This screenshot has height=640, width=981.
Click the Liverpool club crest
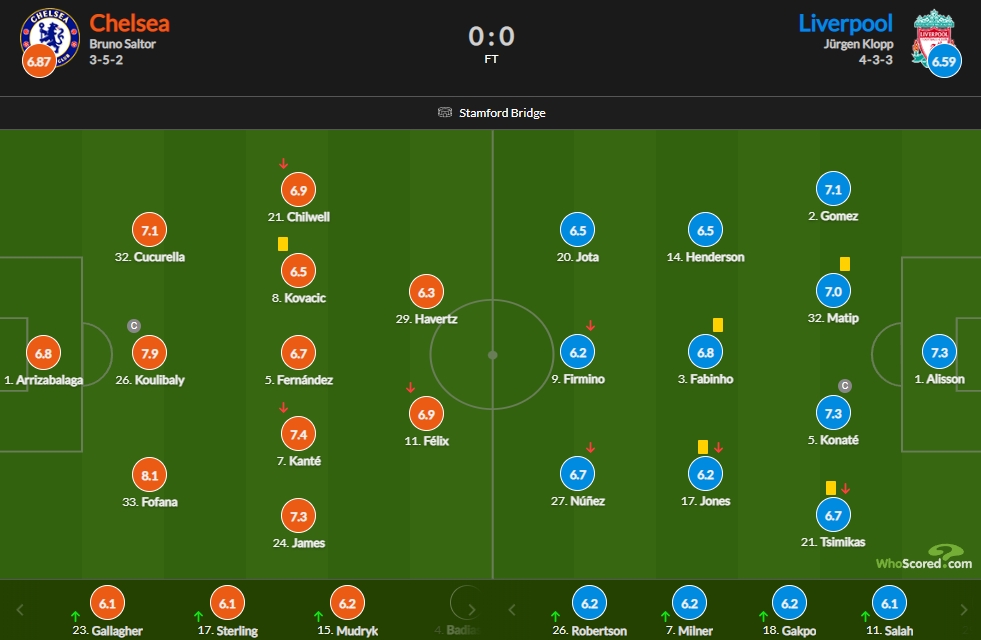pyautogui.click(x=932, y=36)
